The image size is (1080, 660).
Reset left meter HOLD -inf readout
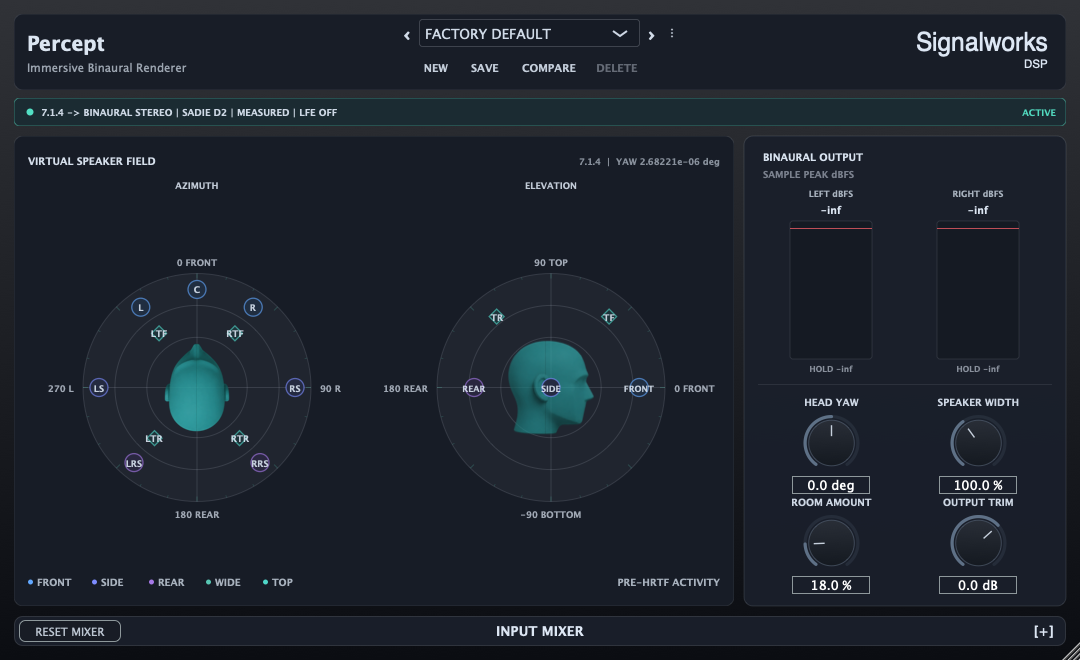tap(831, 369)
